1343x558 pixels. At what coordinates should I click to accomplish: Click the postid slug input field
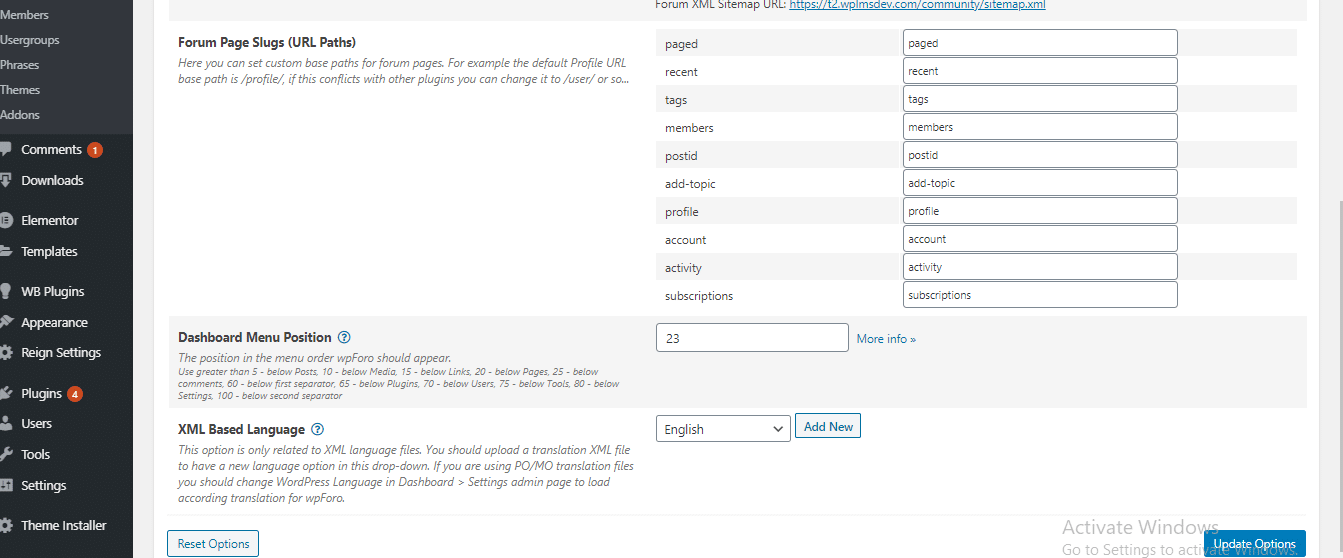tap(1040, 155)
